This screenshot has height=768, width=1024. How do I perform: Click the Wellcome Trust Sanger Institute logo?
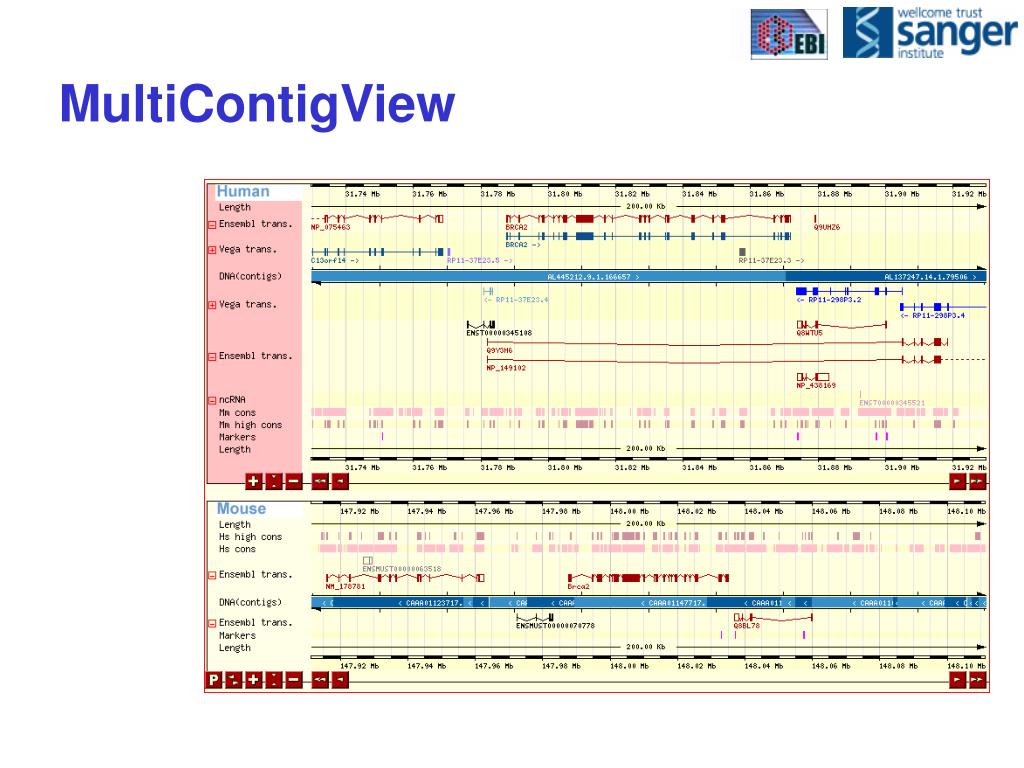(929, 33)
